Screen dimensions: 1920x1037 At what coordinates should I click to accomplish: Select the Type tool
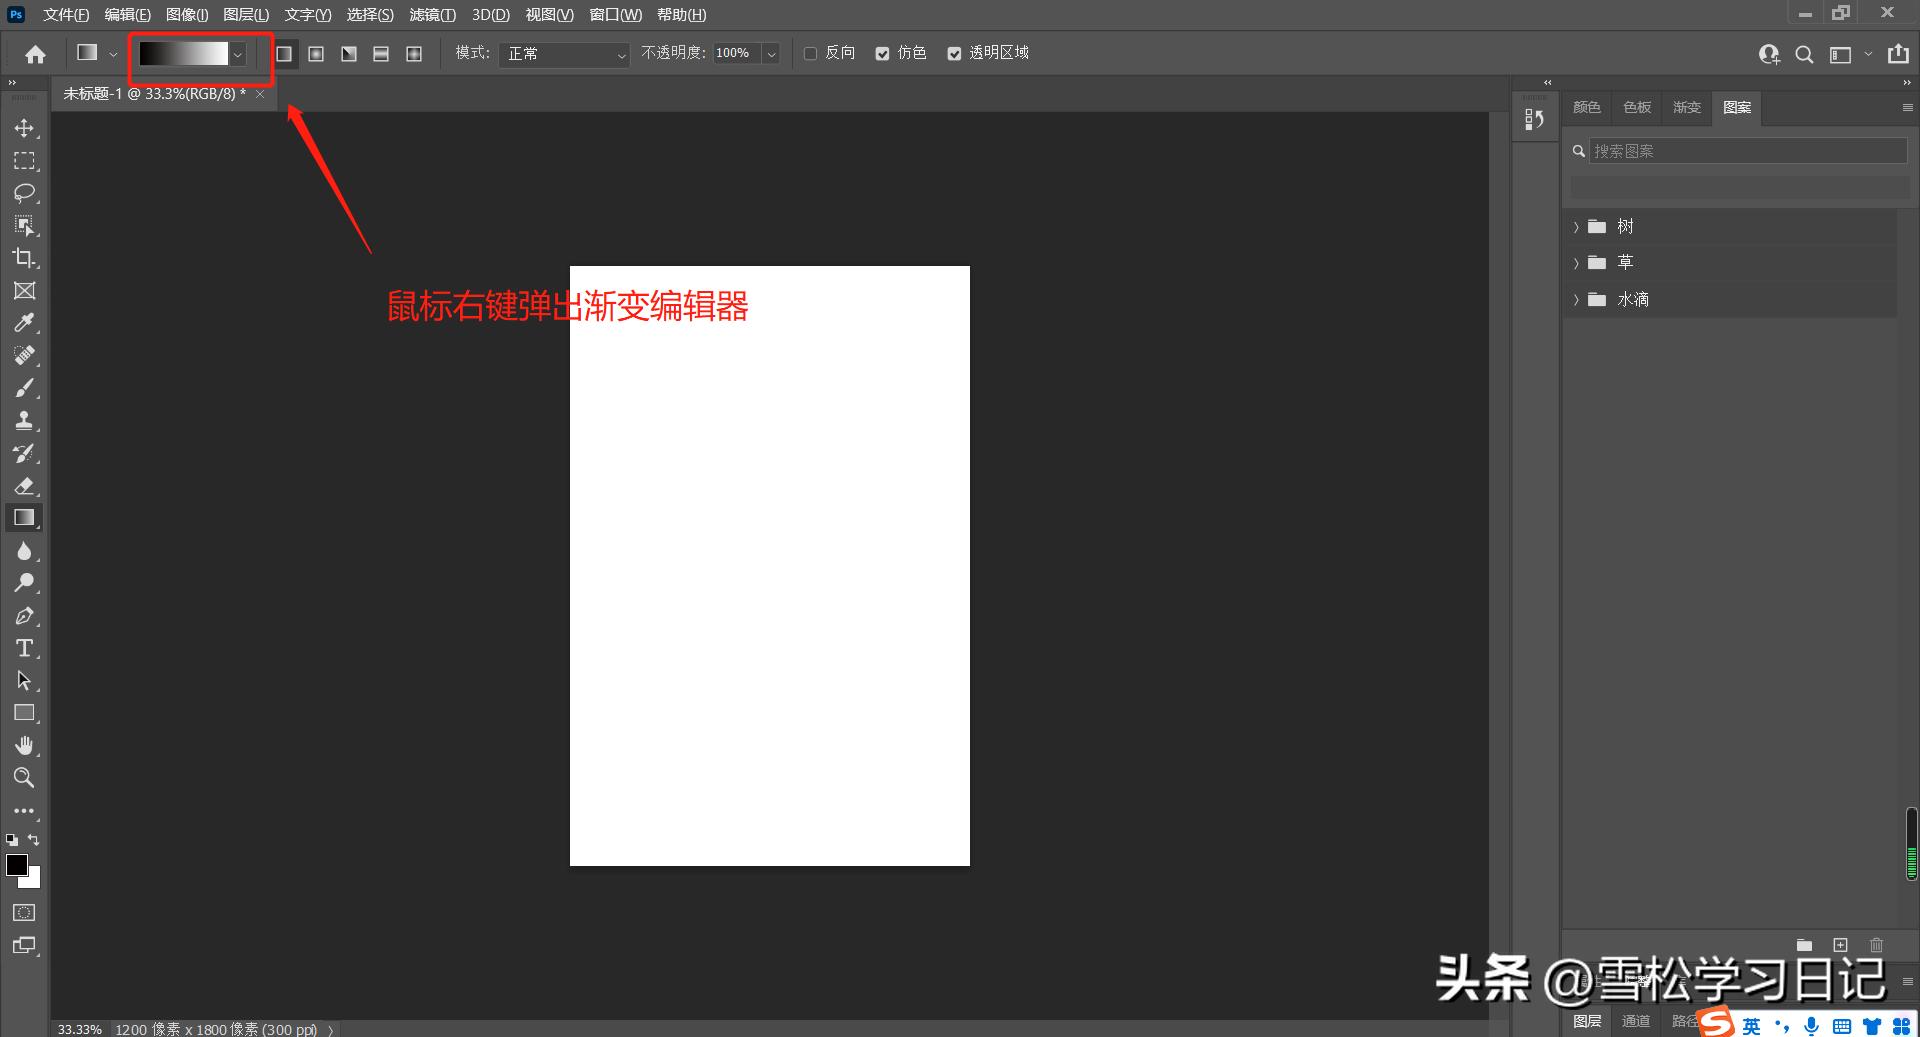click(x=25, y=648)
